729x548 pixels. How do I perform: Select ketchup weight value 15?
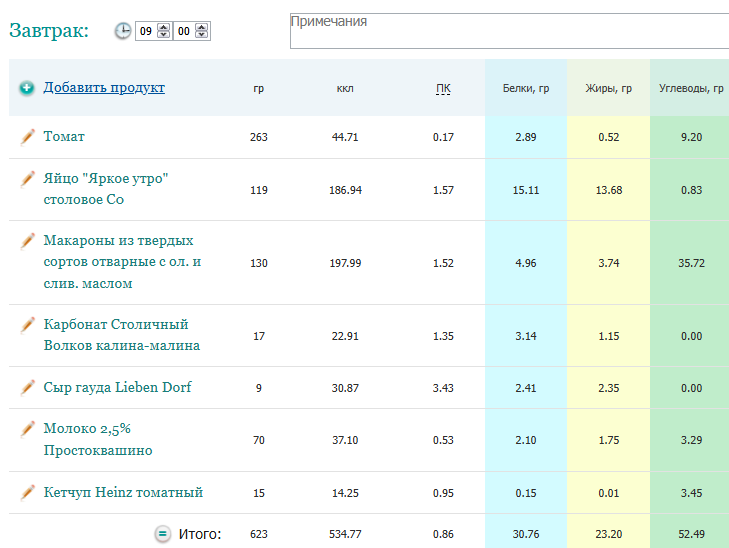point(259,493)
